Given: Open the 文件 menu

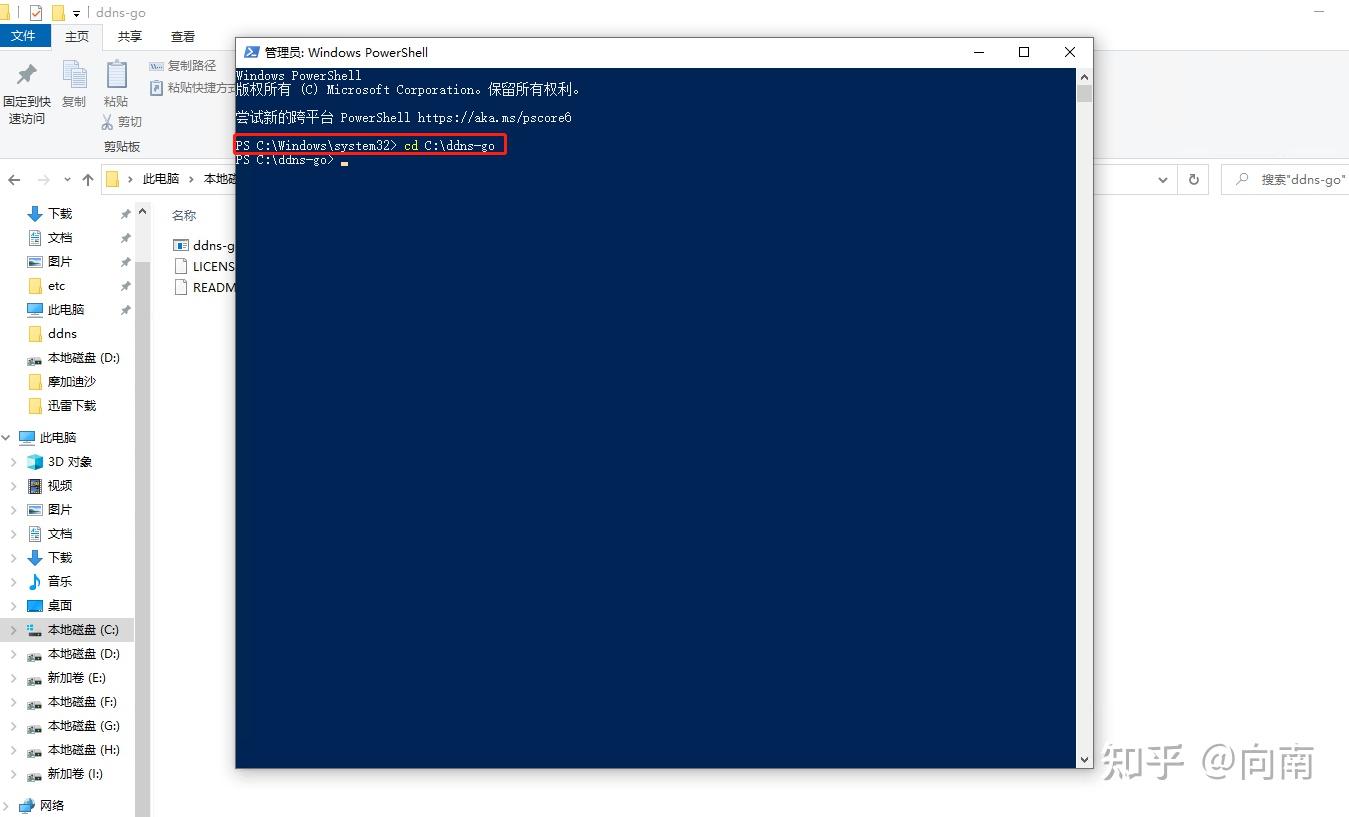Looking at the screenshot, I should tap(26, 36).
